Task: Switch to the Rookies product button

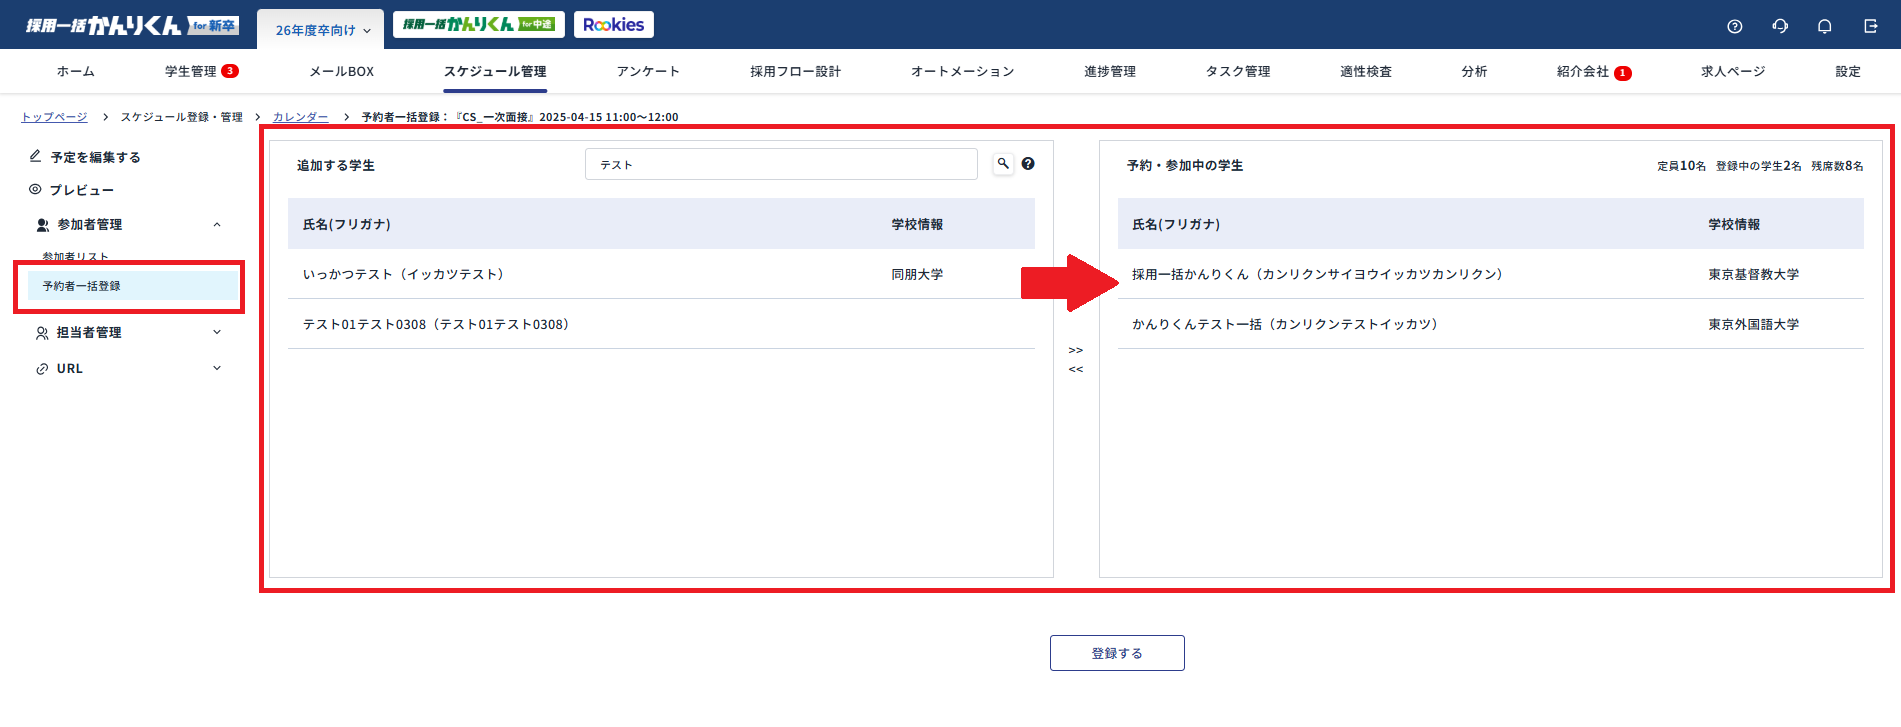Action: (613, 25)
